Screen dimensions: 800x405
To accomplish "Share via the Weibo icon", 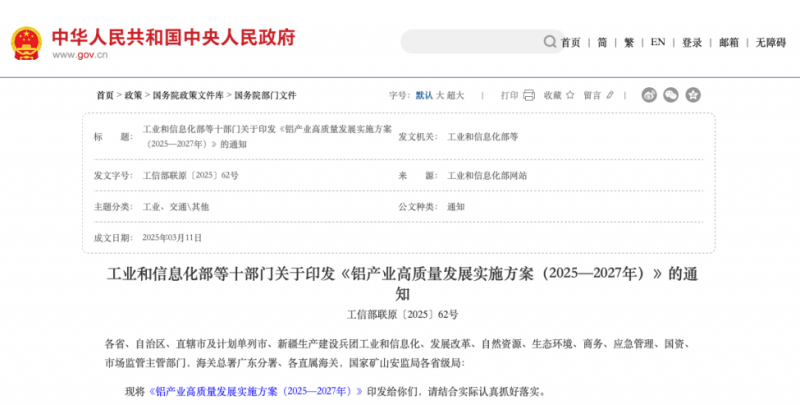I will click(x=648, y=95).
